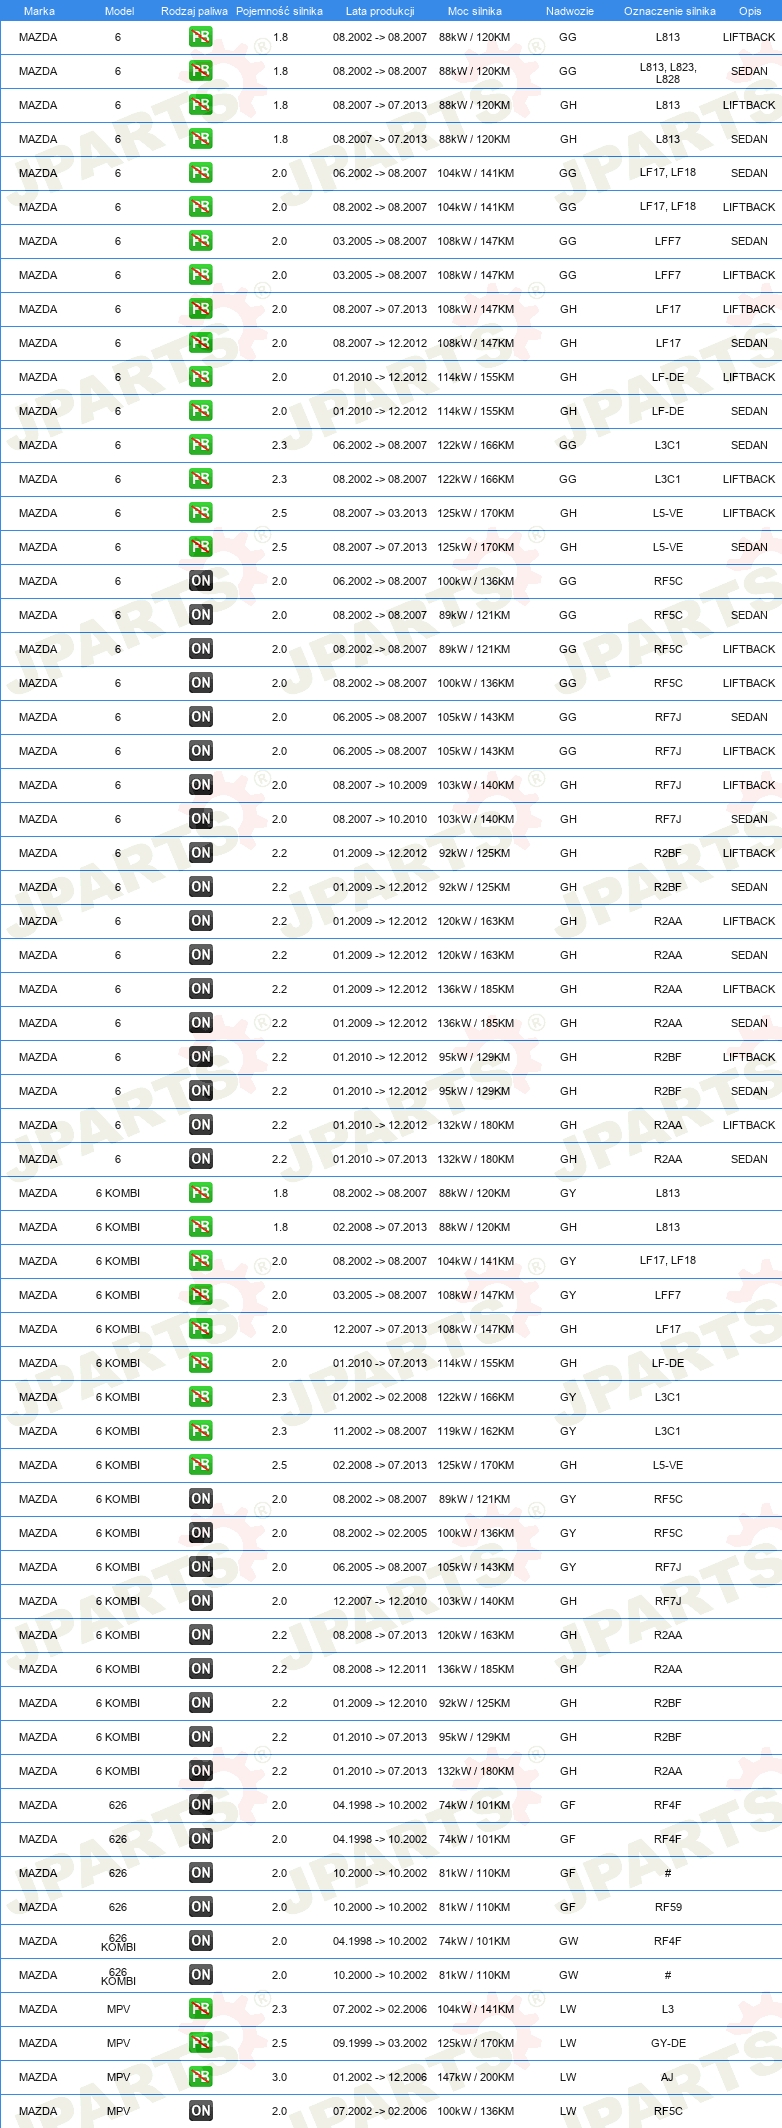This screenshot has height=2128, width=782.
Task: Click the '147kW / 200KM' power cell
Action: (475, 2077)
